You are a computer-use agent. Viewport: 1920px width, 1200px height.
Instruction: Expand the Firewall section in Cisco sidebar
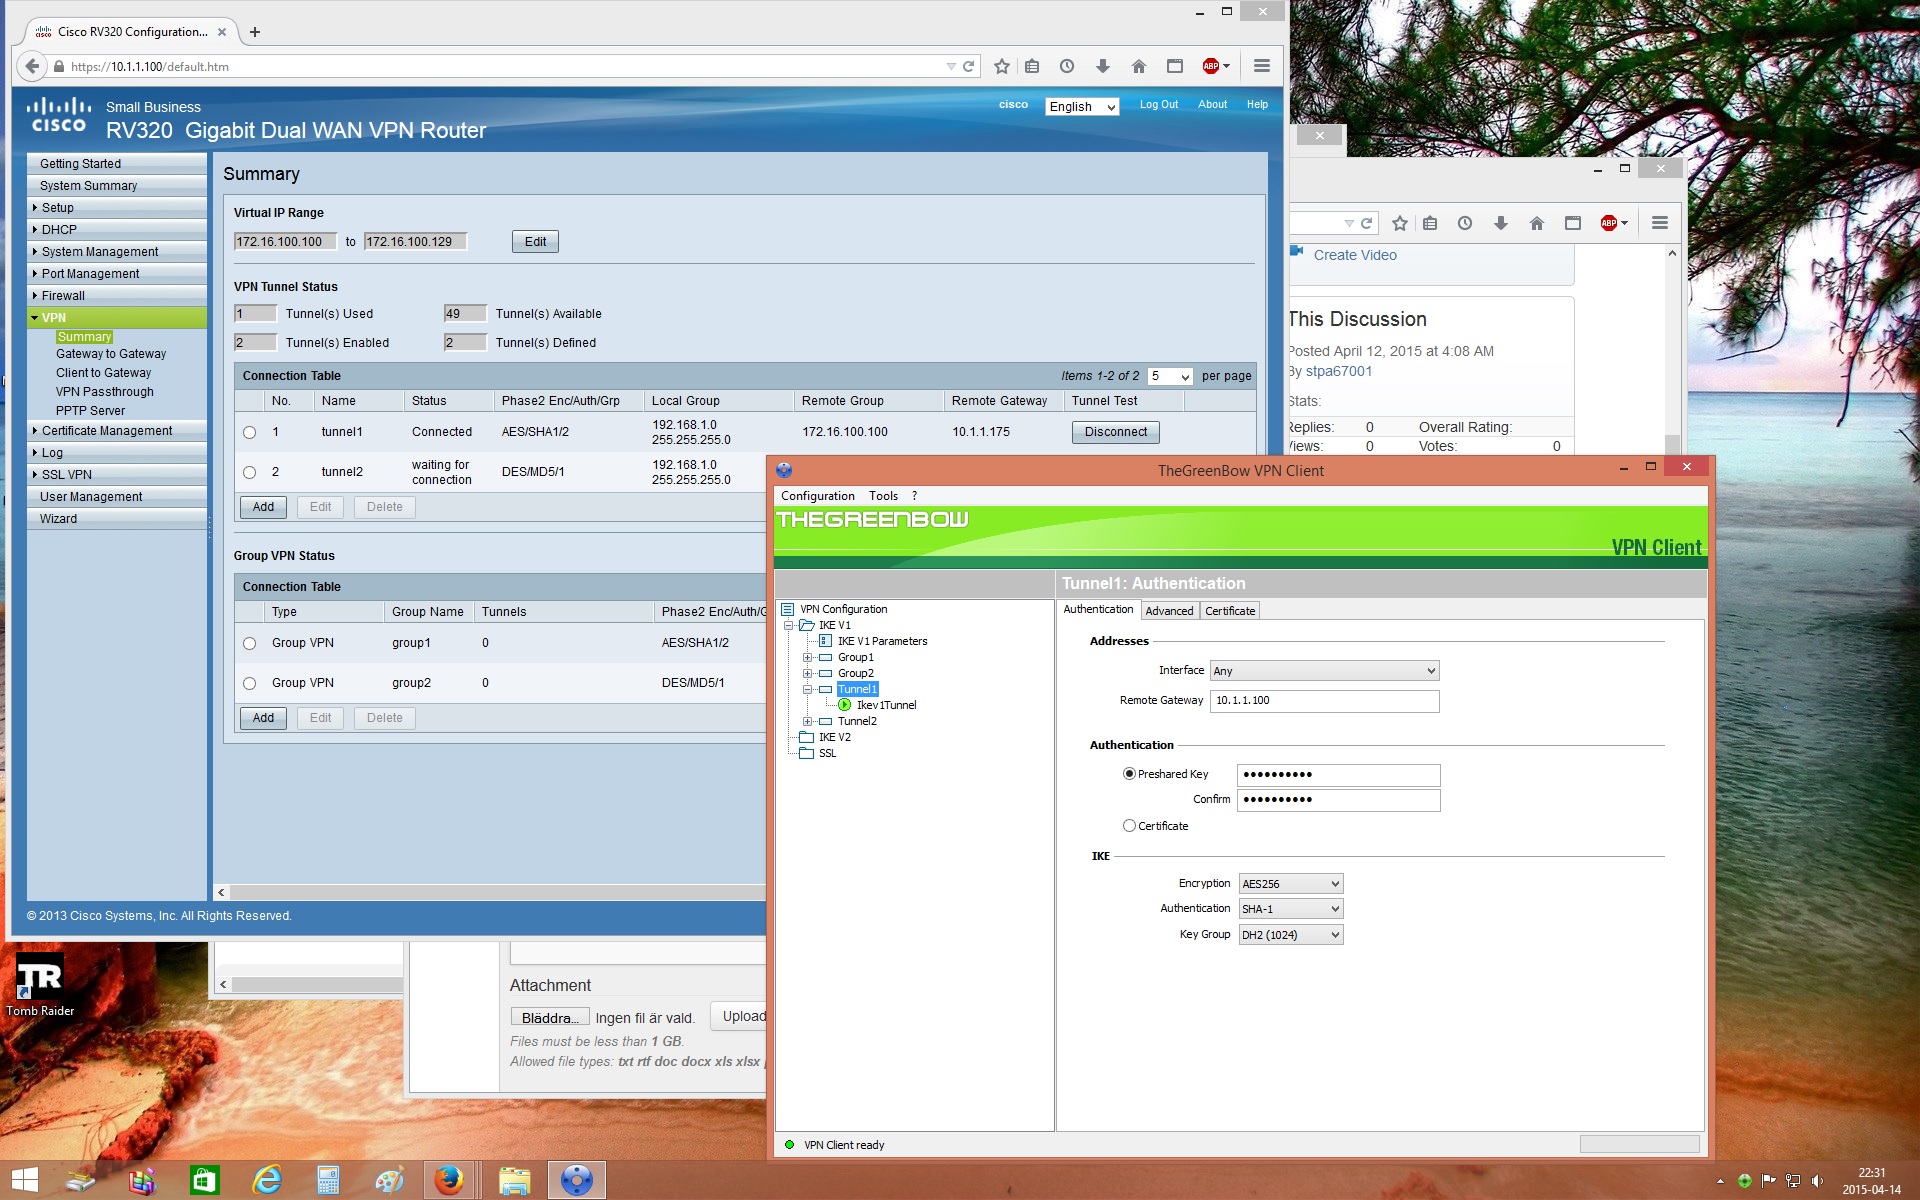click(x=117, y=296)
